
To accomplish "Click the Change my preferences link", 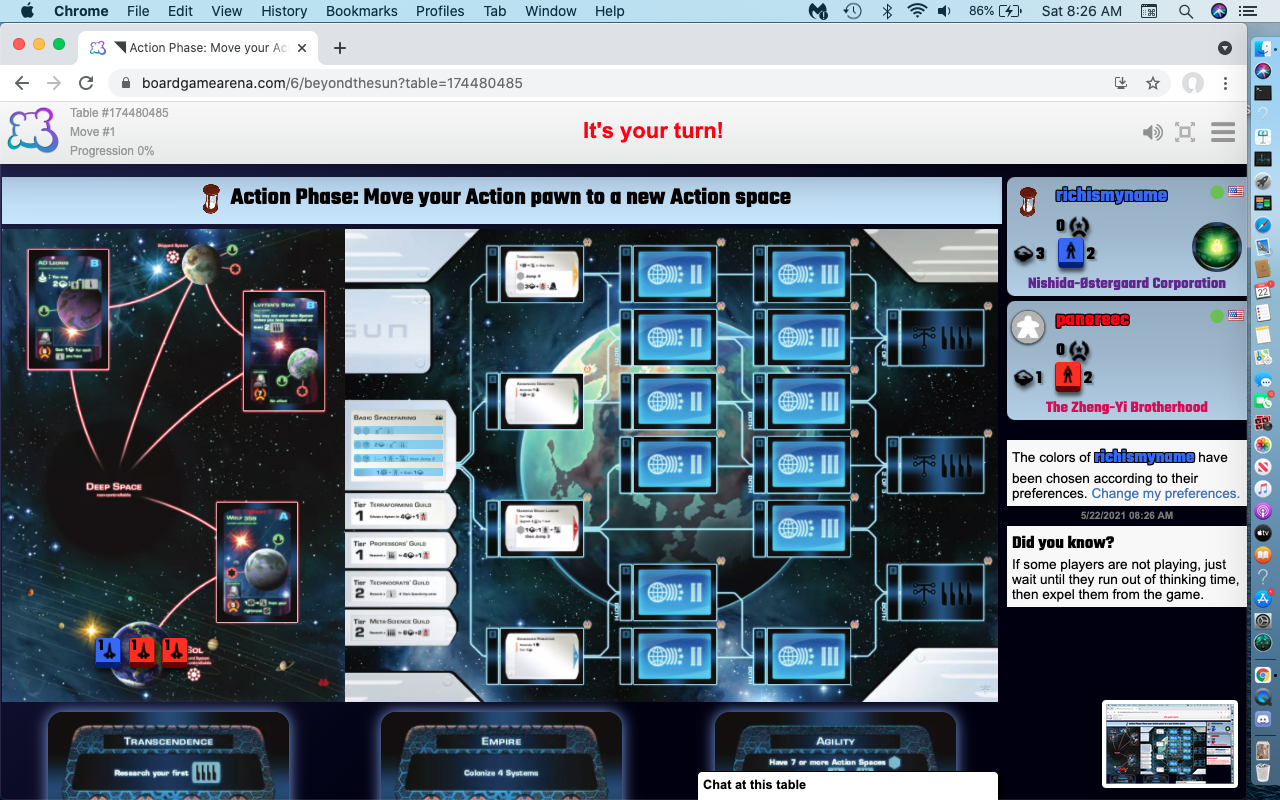I will 1165,493.
